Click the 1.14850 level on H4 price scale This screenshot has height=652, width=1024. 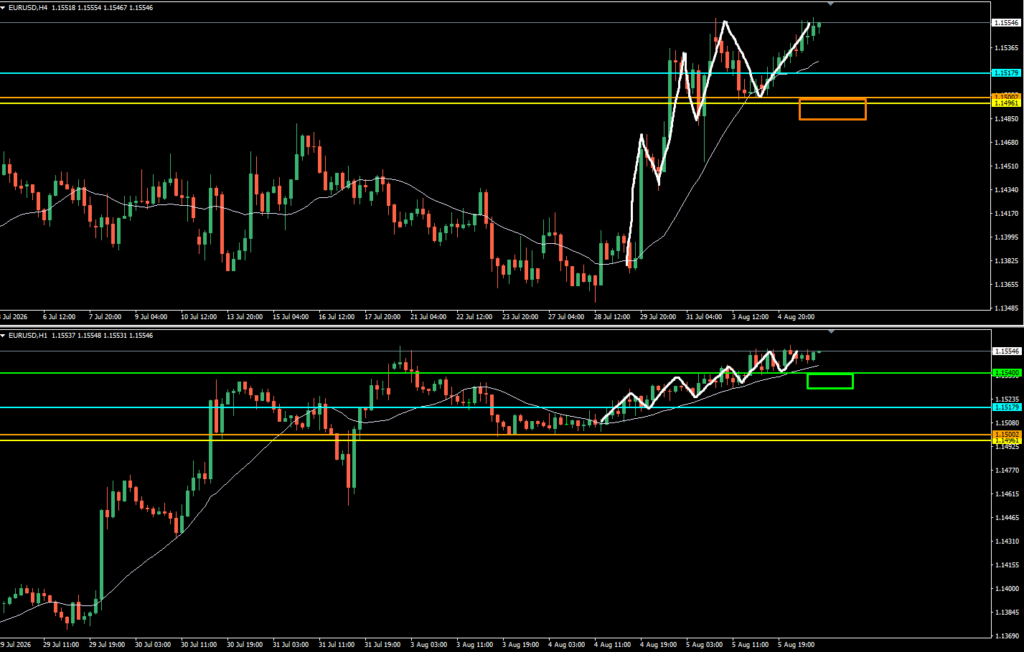[1006, 119]
